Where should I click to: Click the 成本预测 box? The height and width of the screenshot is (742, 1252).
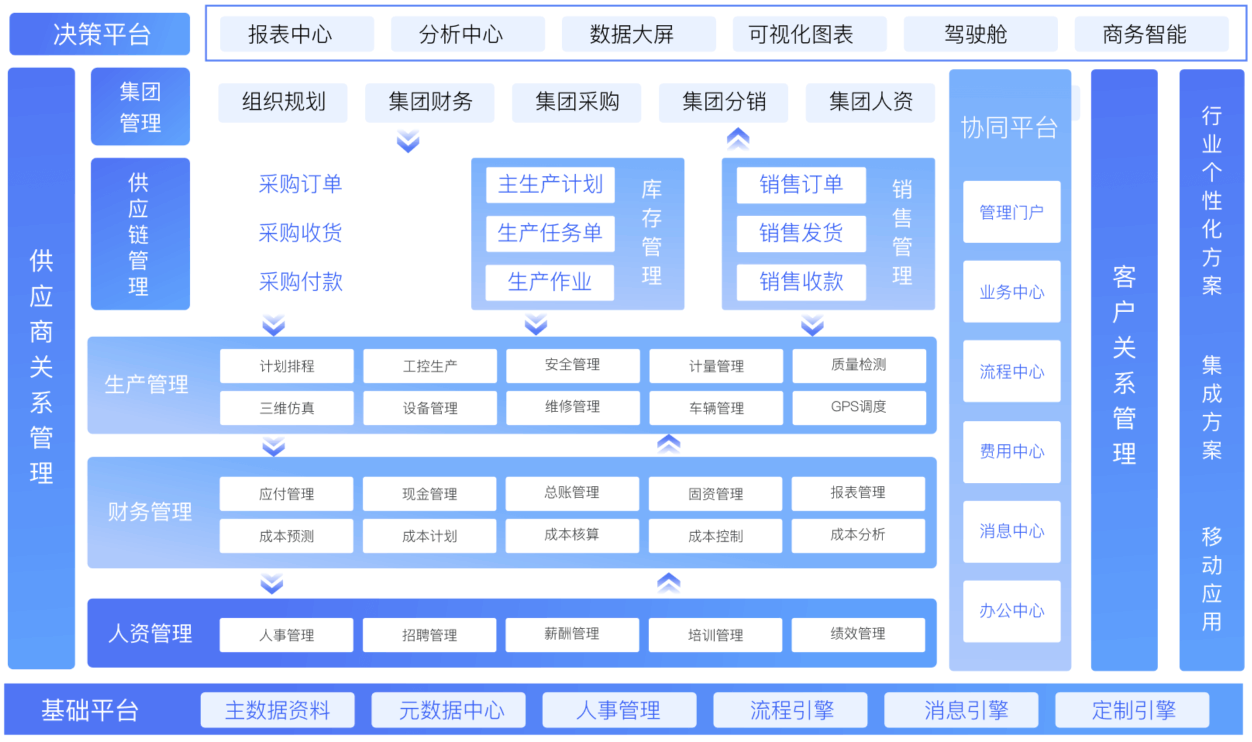pyautogui.click(x=287, y=536)
